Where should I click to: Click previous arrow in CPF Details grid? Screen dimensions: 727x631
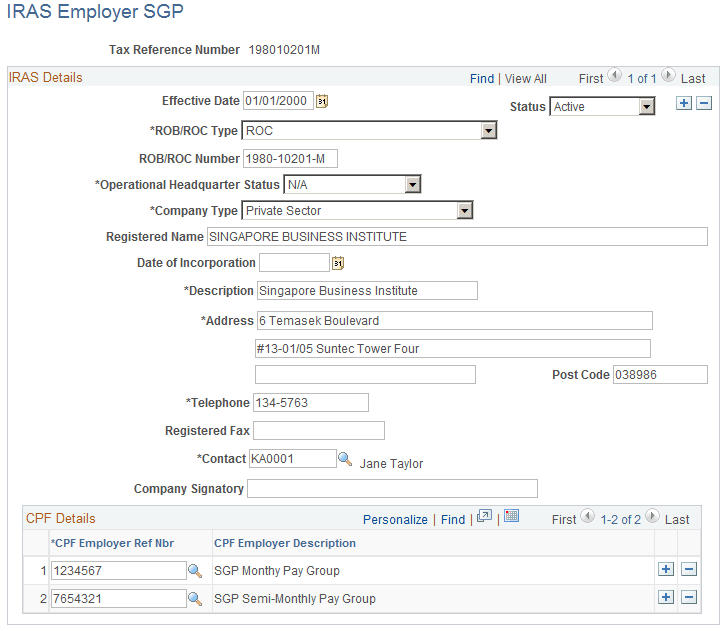pos(587,516)
